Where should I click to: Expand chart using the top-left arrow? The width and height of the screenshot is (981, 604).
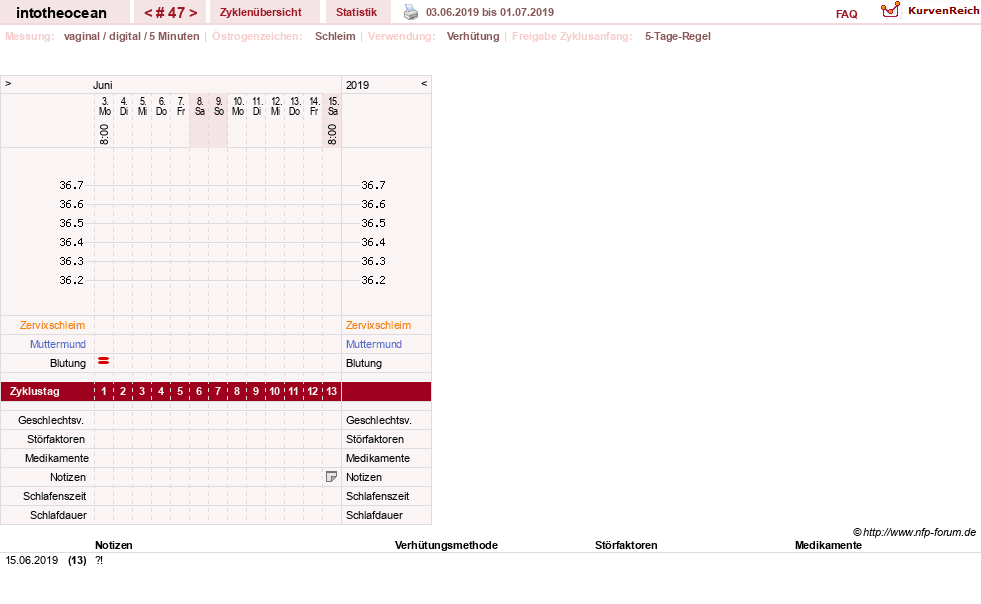click(8, 83)
